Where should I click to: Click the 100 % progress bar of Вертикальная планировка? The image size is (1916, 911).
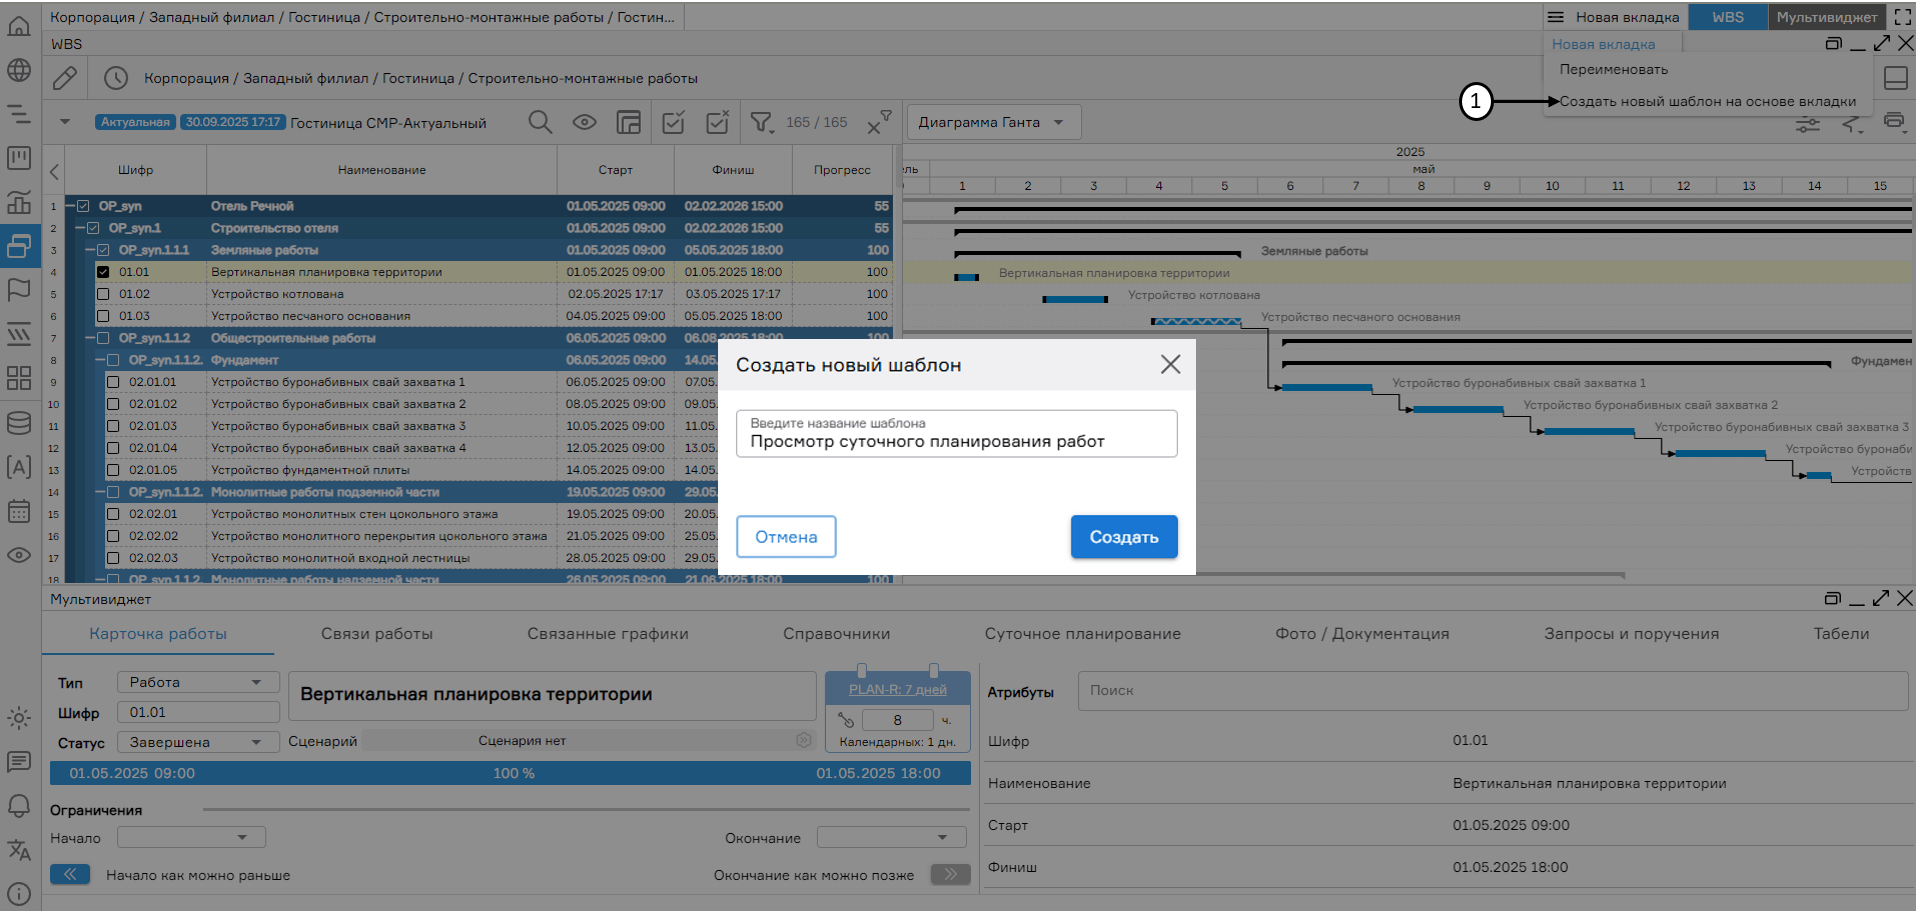coord(510,772)
